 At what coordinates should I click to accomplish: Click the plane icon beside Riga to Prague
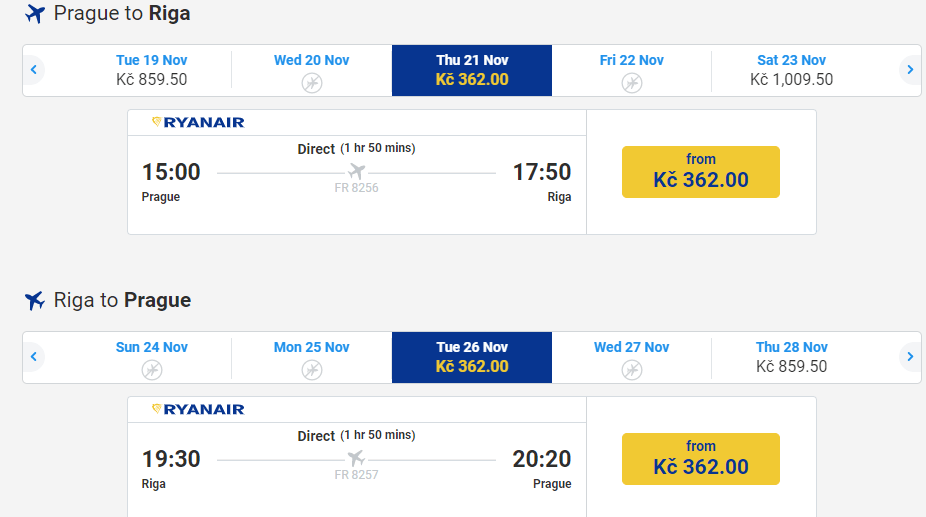(x=35, y=301)
